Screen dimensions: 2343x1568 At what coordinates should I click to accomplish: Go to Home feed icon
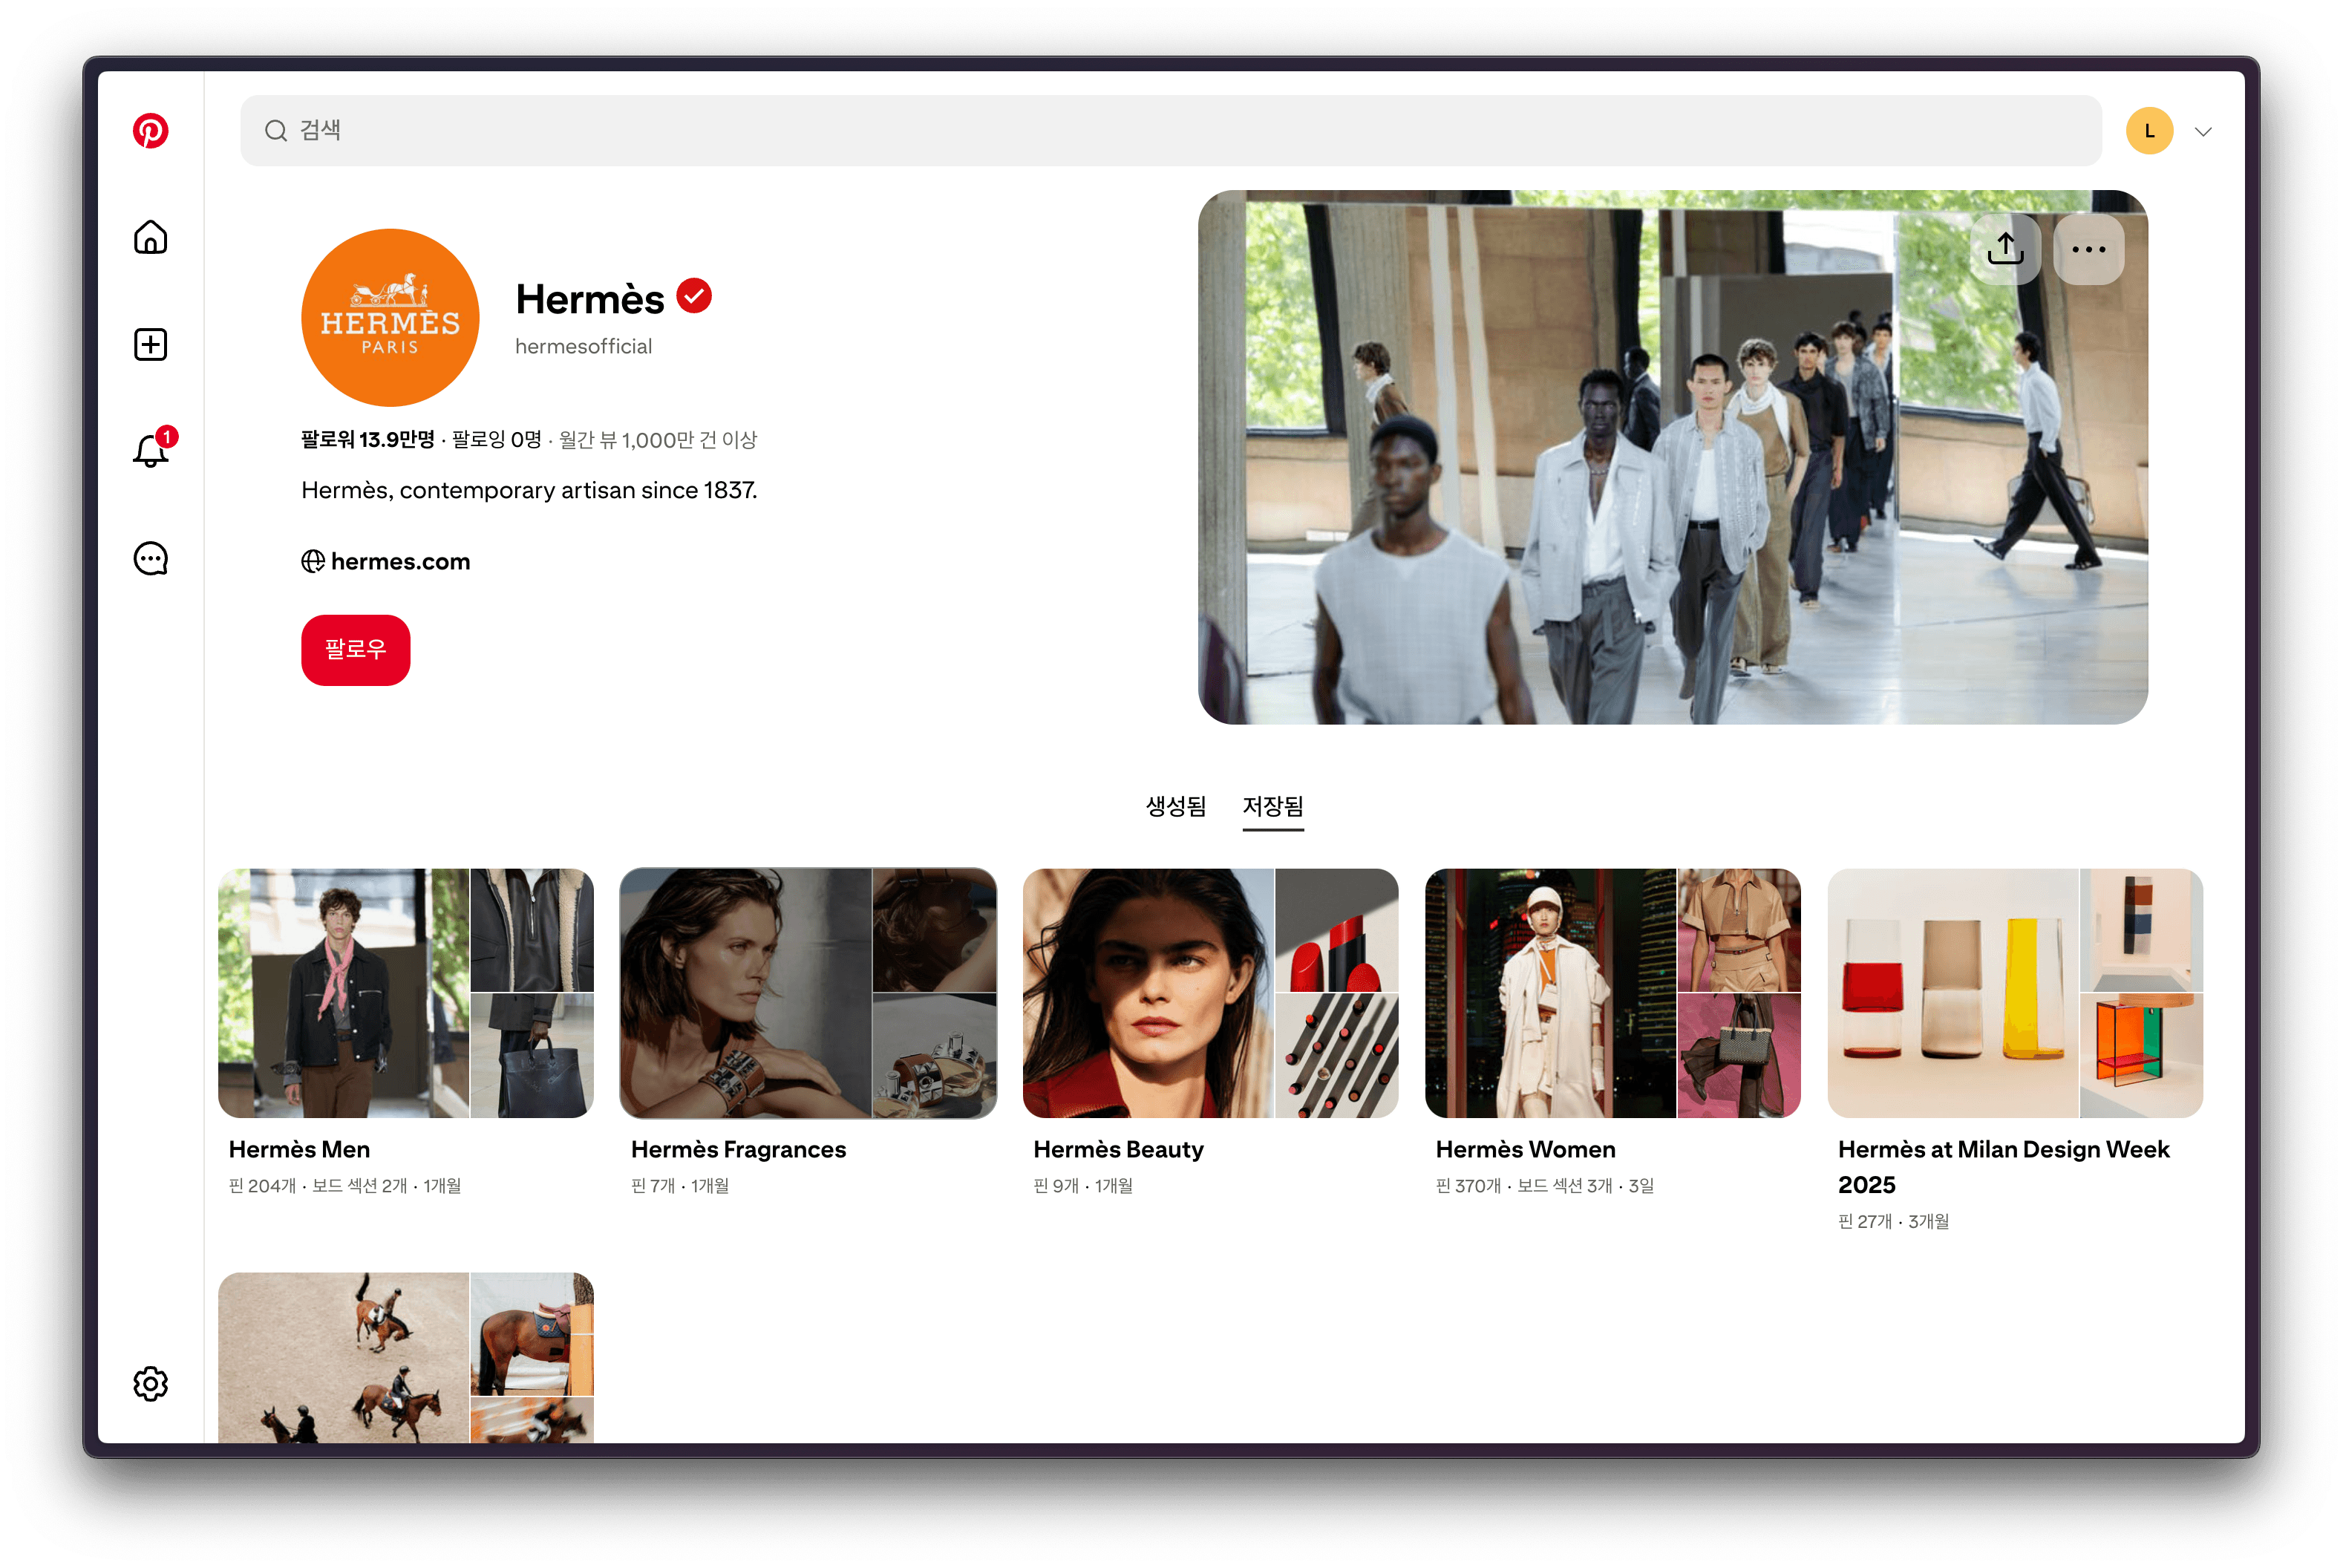(x=150, y=238)
